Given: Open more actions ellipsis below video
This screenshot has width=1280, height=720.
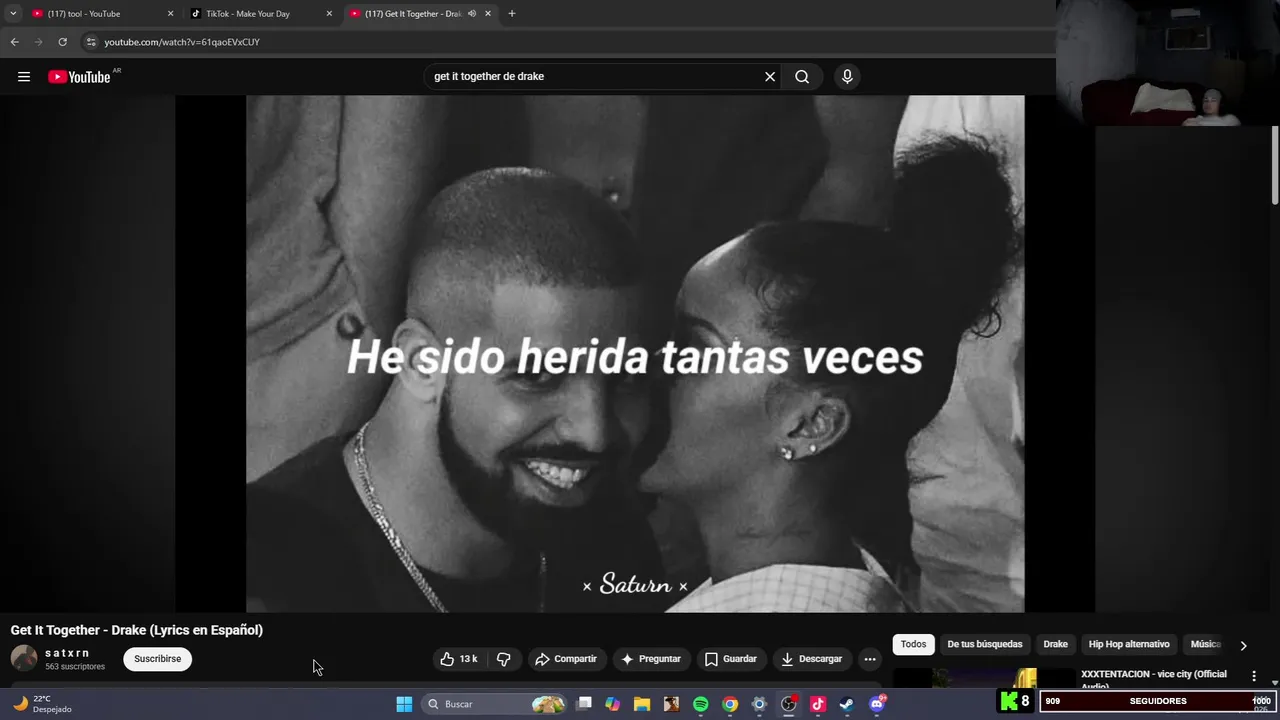Looking at the screenshot, I should coord(870,659).
